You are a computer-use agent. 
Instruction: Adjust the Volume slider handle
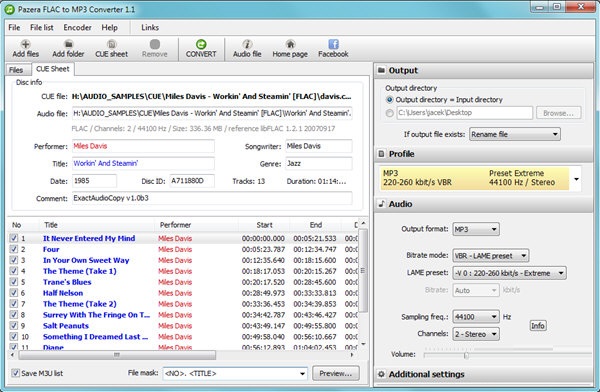pyautogui.click(x=466, y=355)
